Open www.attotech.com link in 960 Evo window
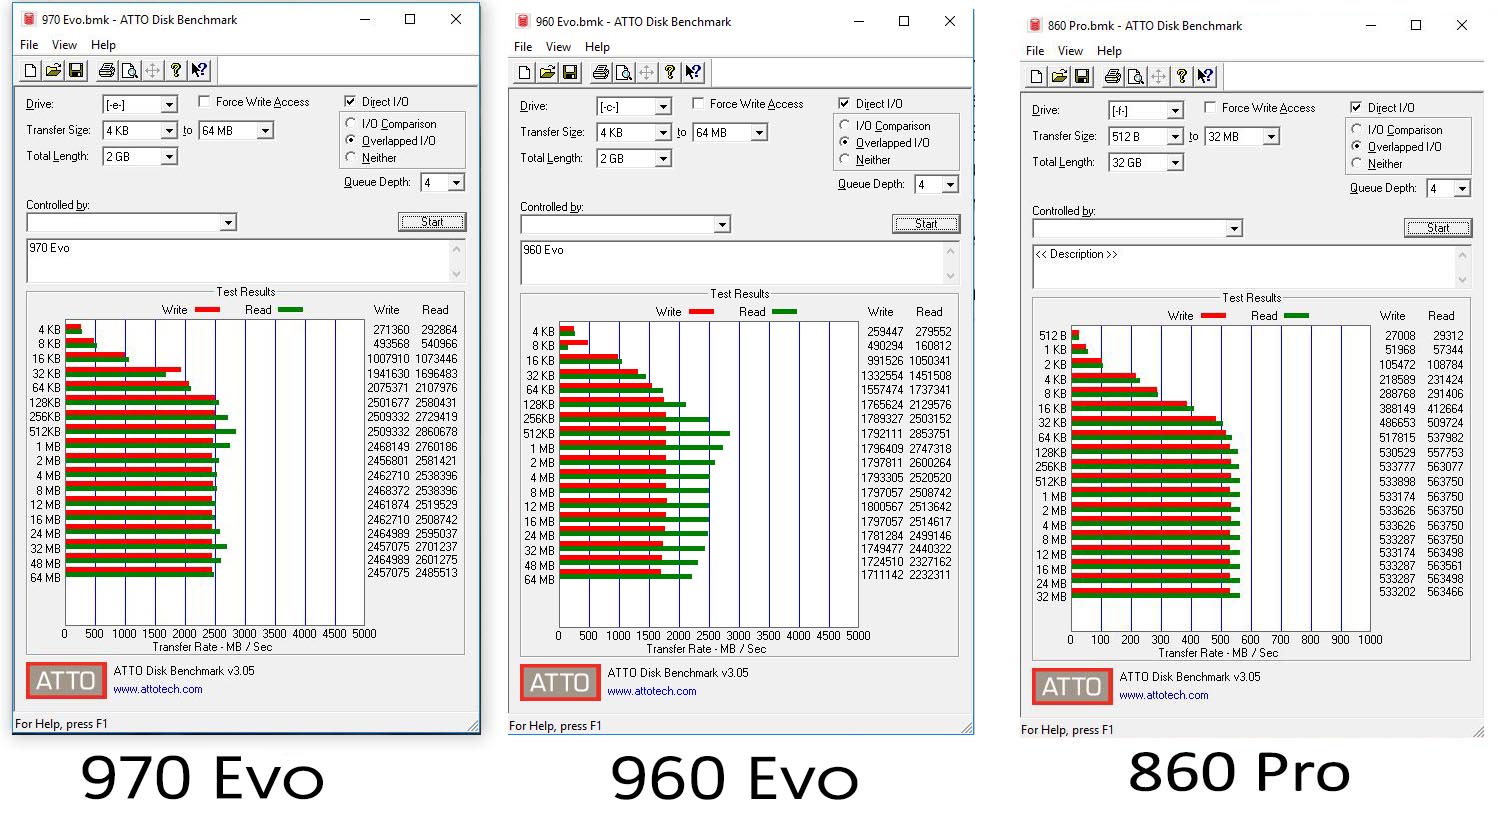Screen dimensions: 1498x821 tap(652, 691)
